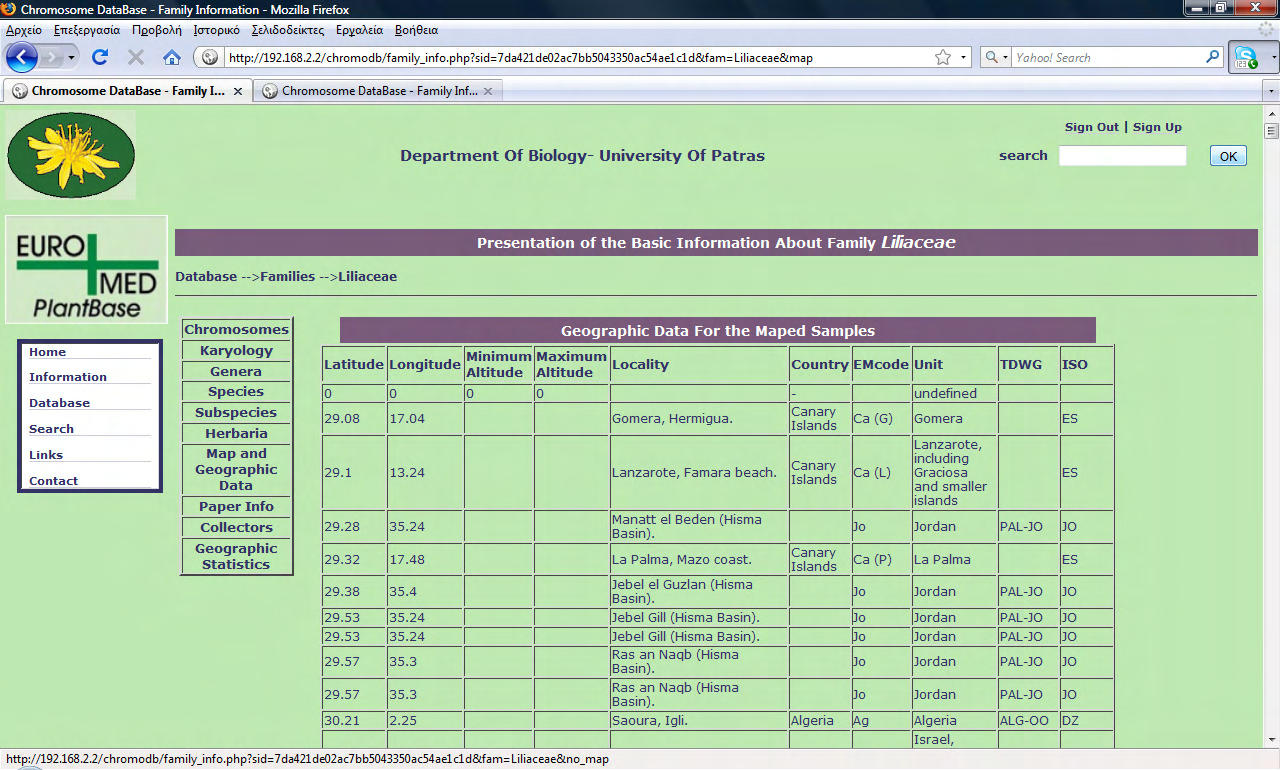Select the Subspecies menu button
Image resolution: width=1280 pixels, height=770 pixels.
pyautogui.click(x=236, y=413)
